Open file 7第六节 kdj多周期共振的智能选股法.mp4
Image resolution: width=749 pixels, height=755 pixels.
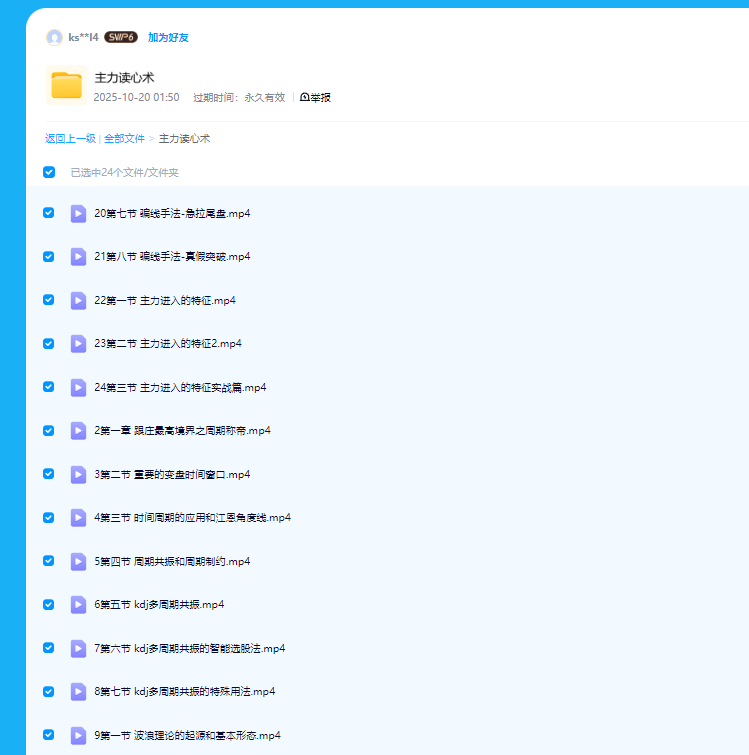point(189,648)
